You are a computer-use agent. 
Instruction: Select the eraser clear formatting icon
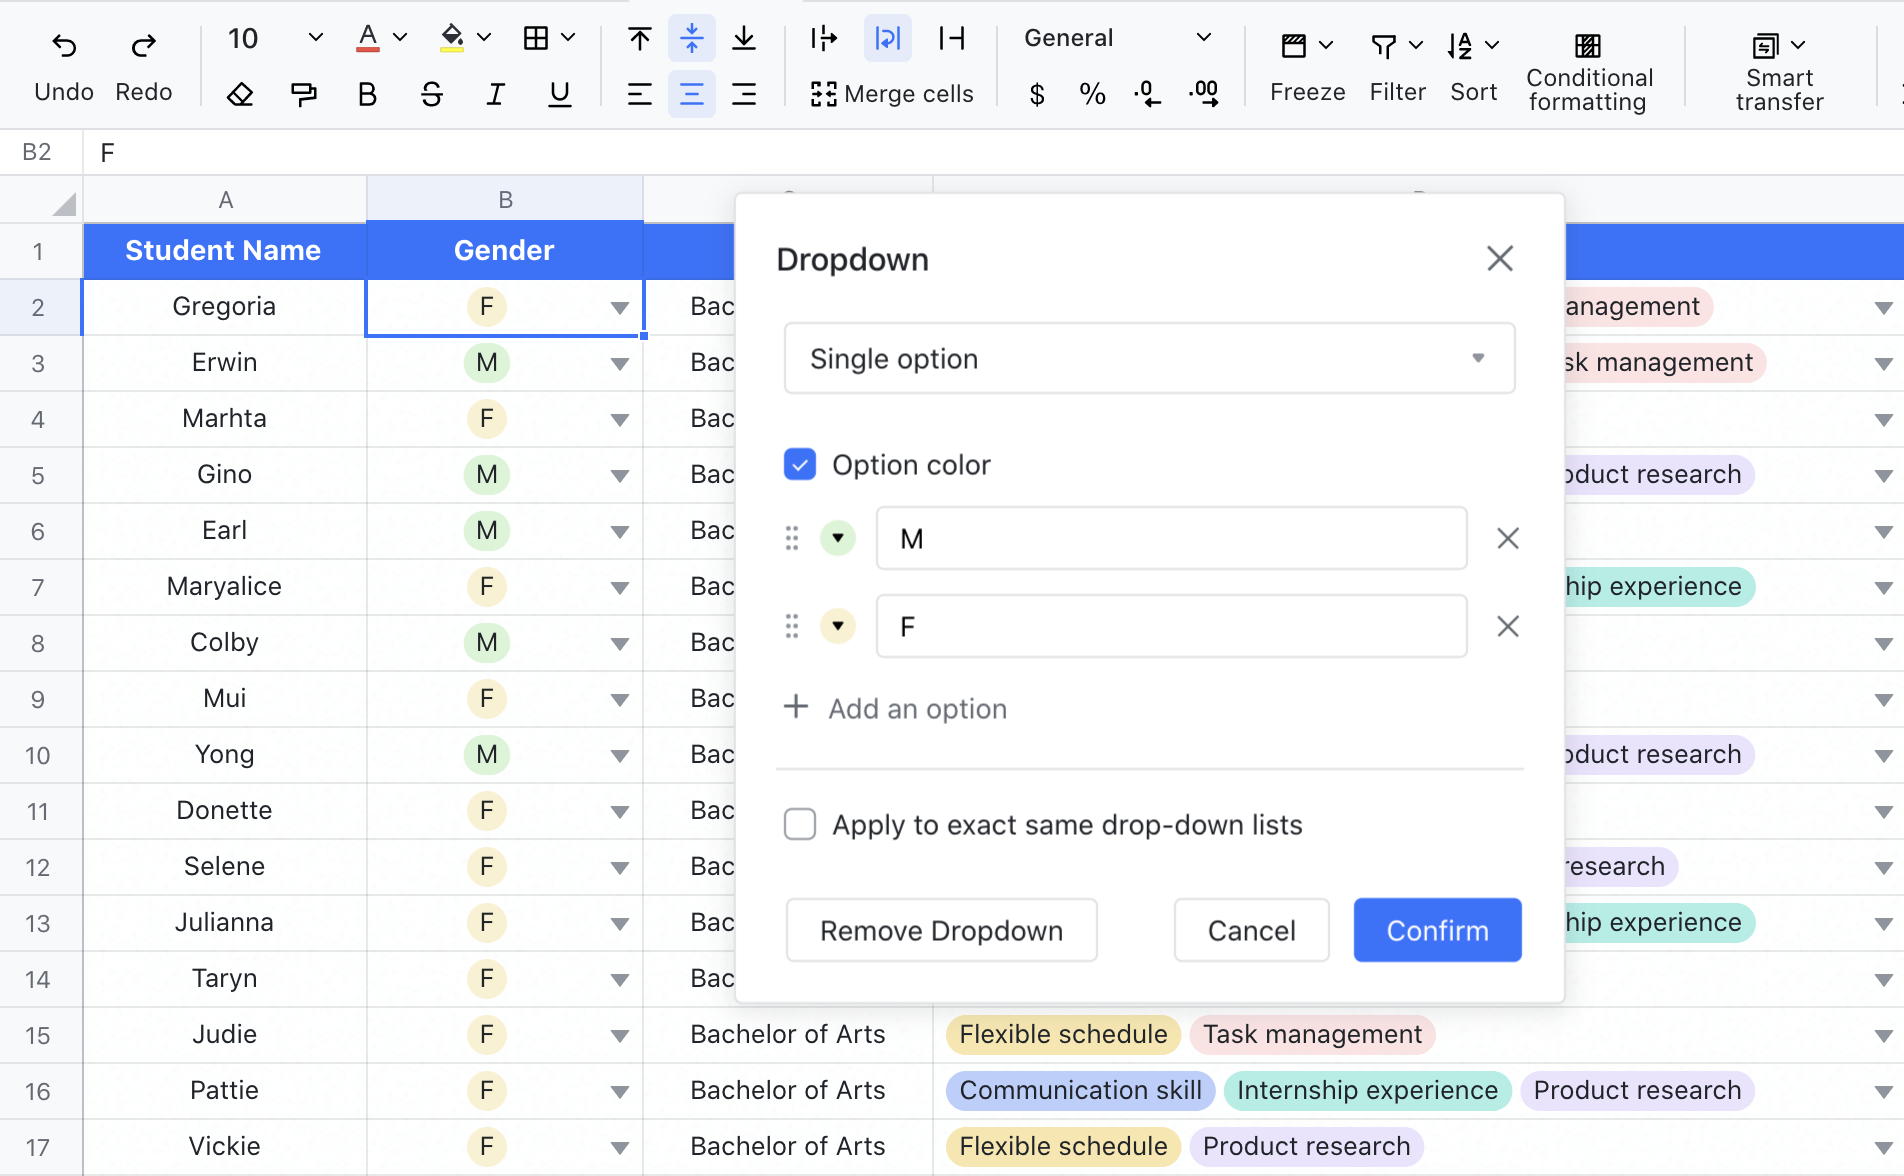point(240,94)
